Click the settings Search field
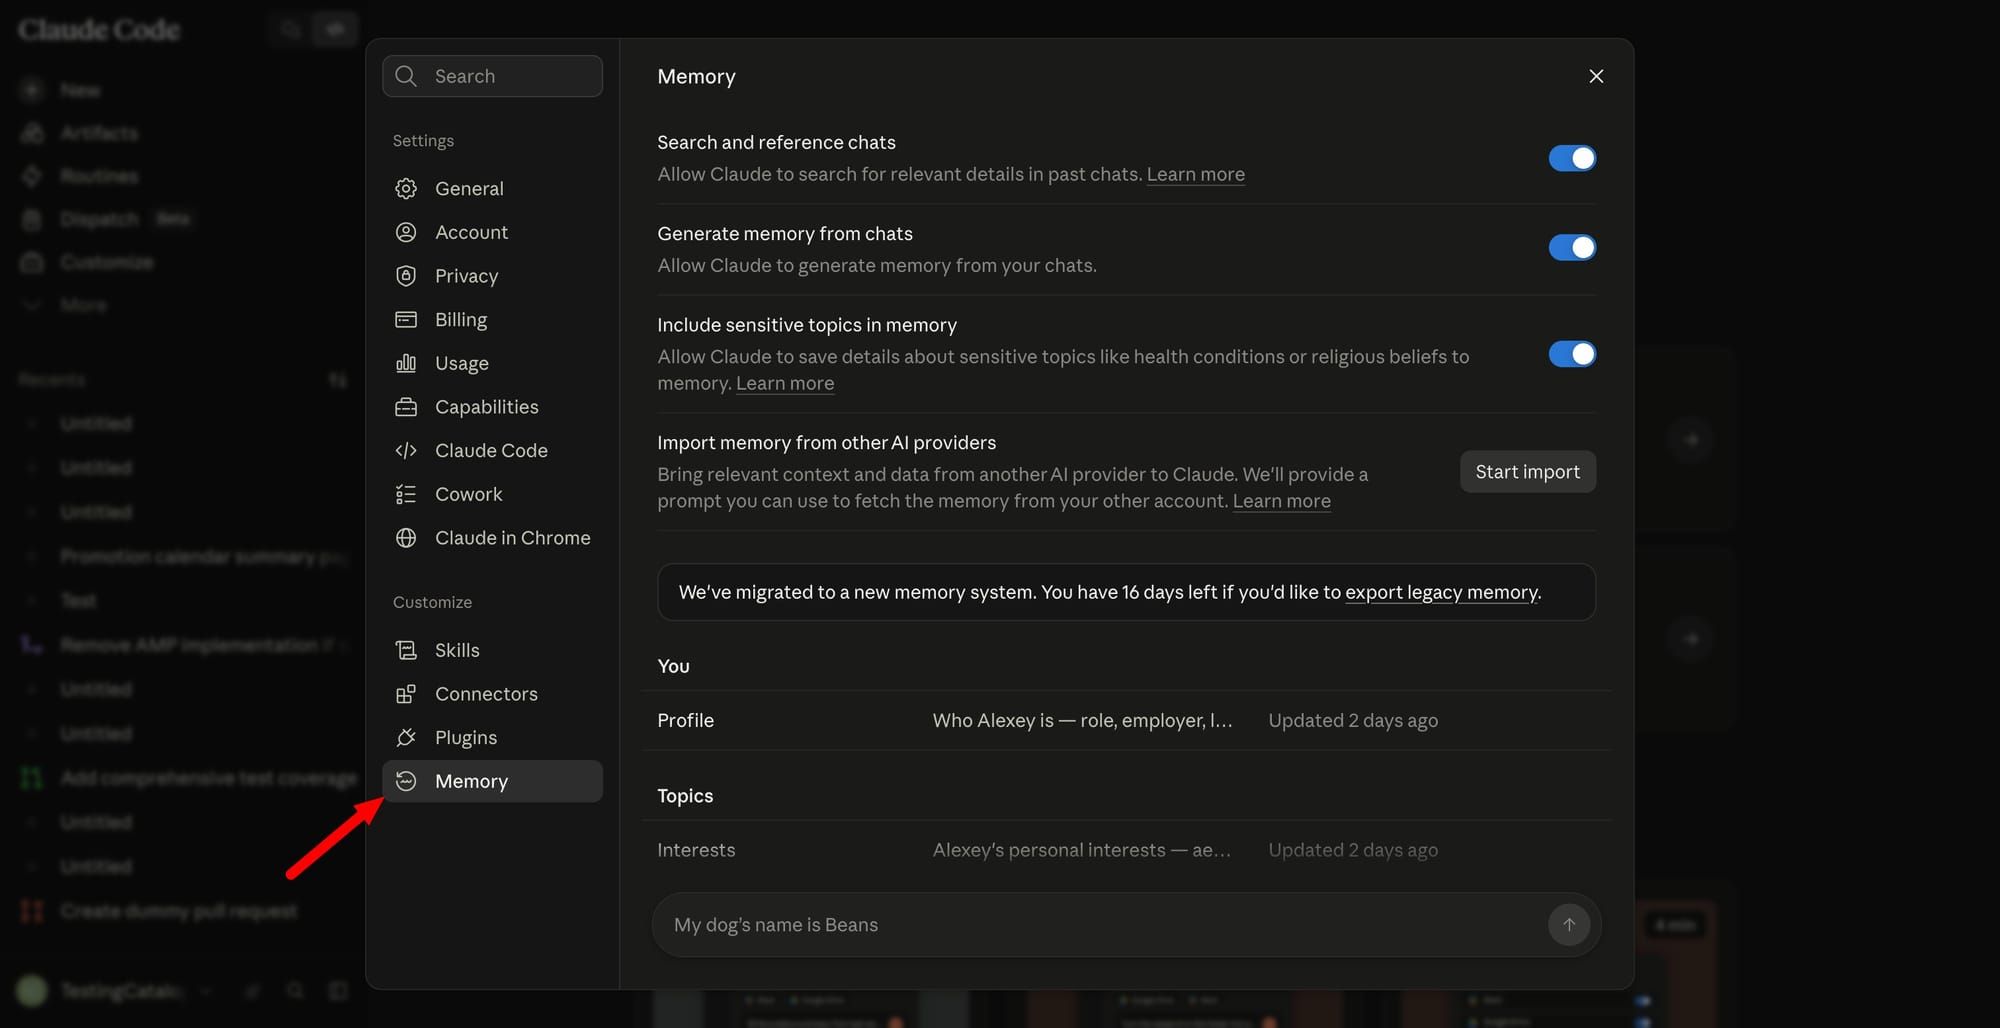 click(492, 76)
